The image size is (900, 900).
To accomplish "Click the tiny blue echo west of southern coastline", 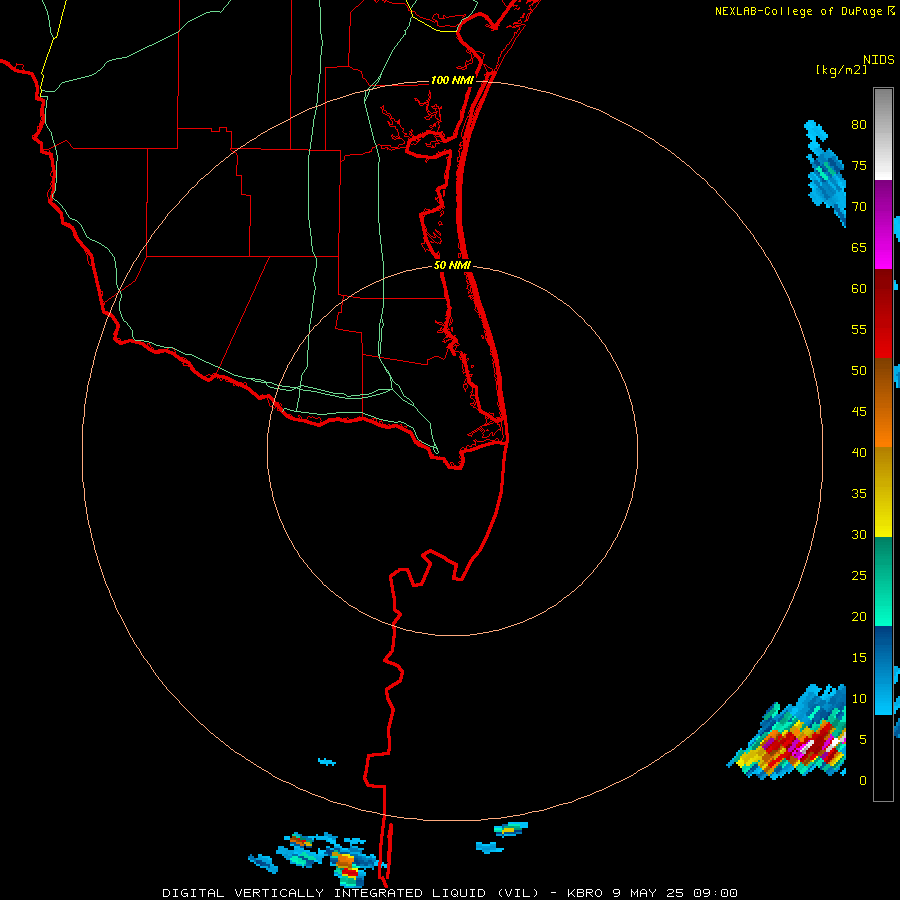I will pos(327,762).
